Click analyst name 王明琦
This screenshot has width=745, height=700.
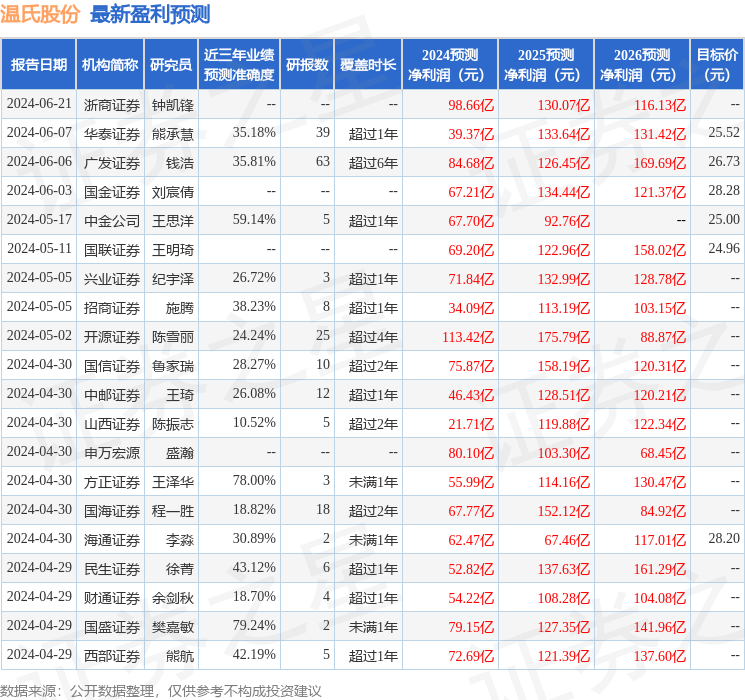point(173,249)
